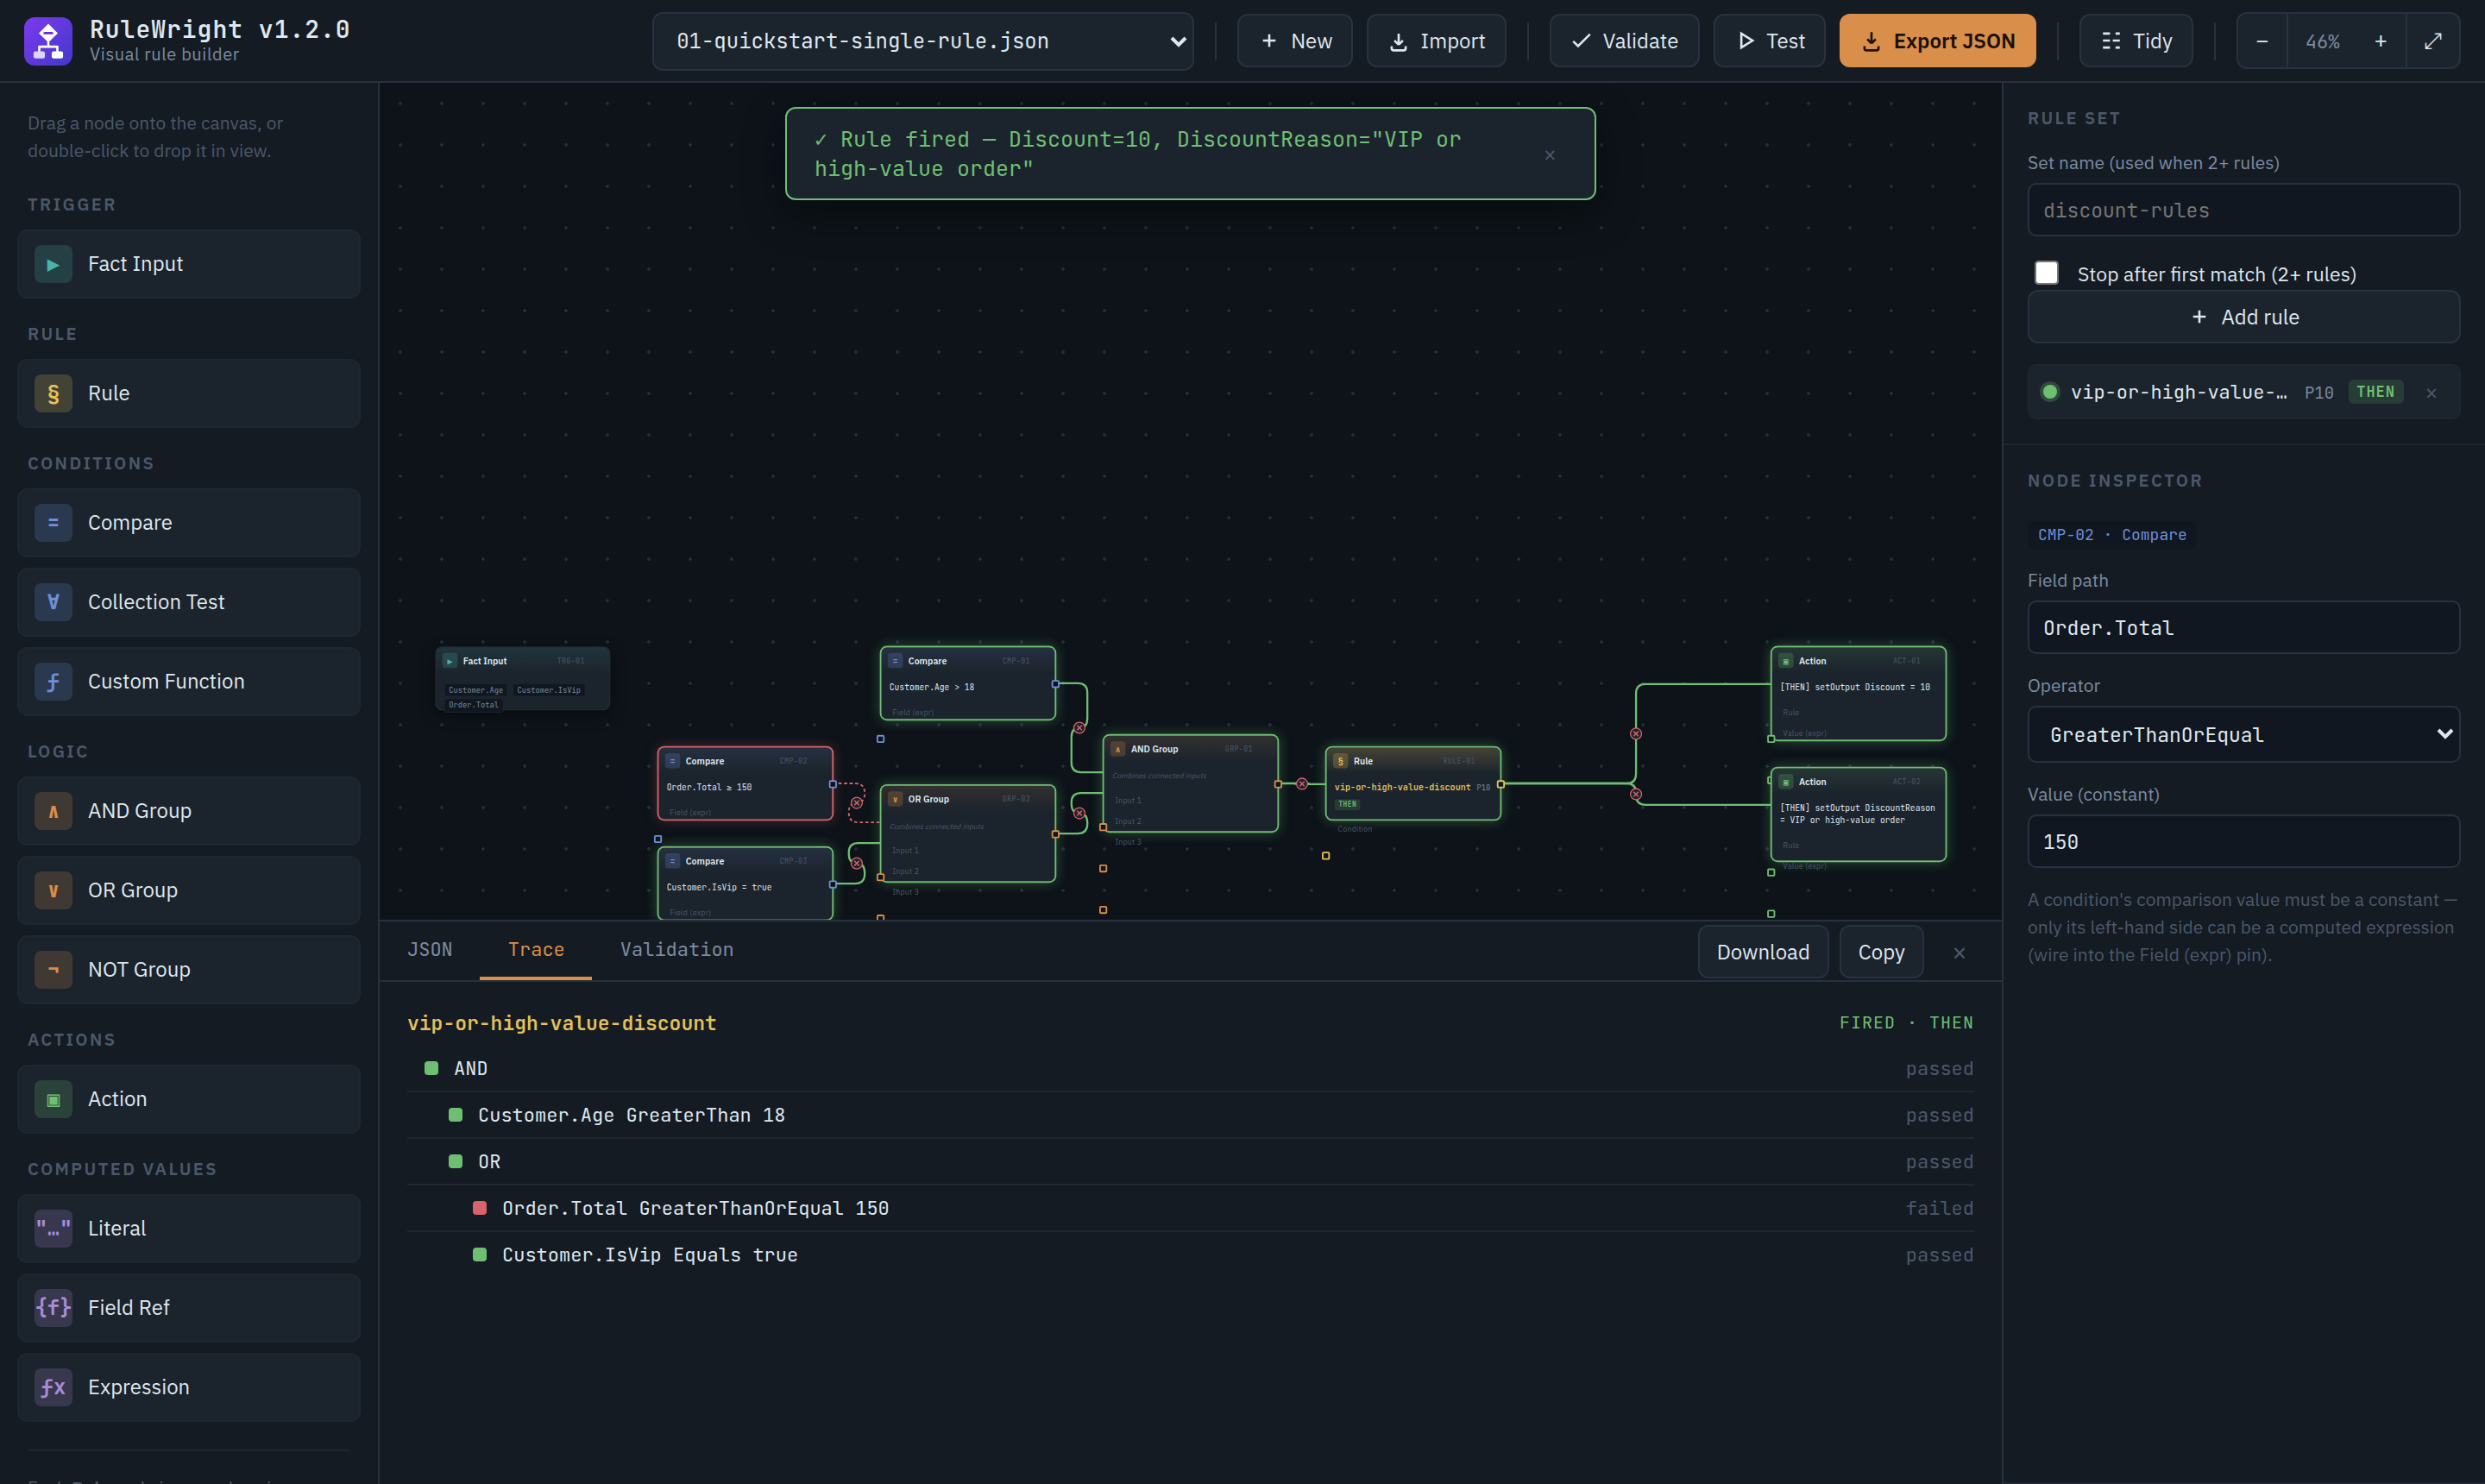Click the fit-to-screen expand icon
The width and height of the screenshot is (2485, 1484).
pyautogui.click(x=2433, y=41)
